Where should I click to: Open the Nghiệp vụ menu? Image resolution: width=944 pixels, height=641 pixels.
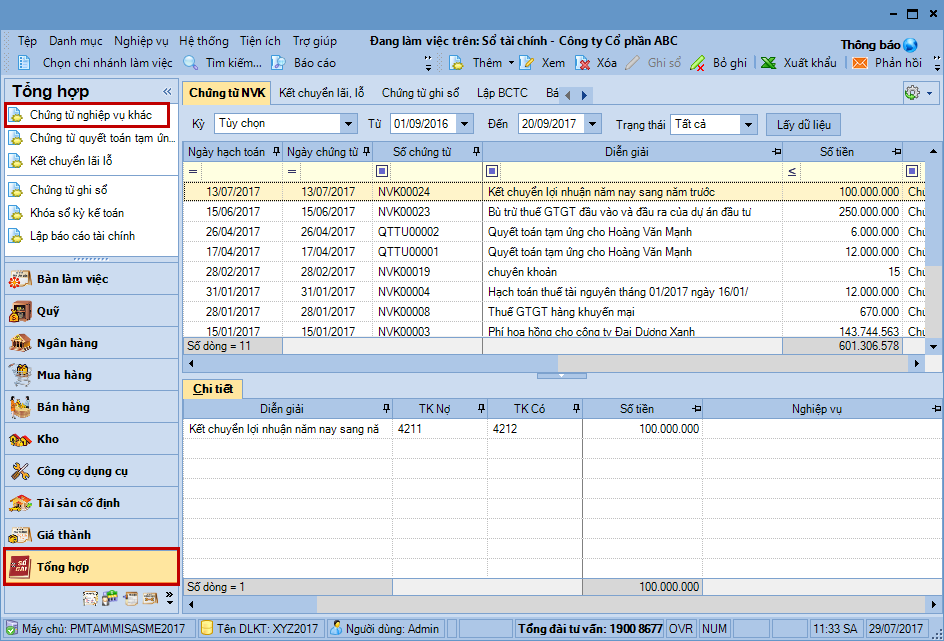click(x=140, y=41)
